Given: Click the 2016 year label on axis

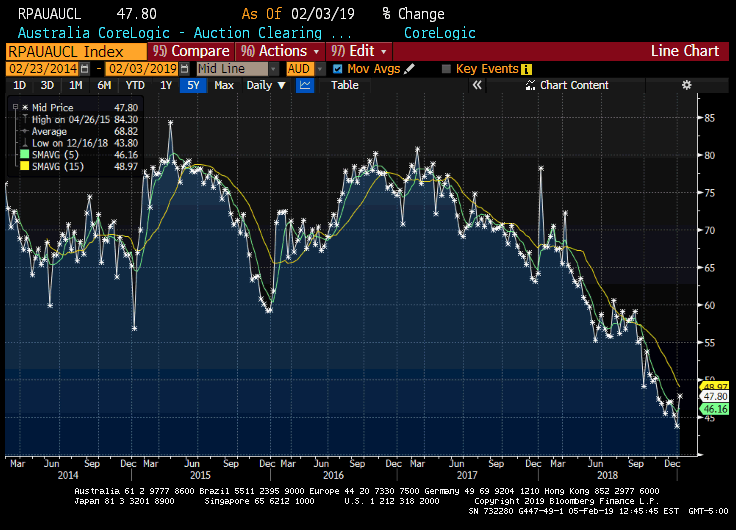Looking at the screenshot, I should coord(333,475).
